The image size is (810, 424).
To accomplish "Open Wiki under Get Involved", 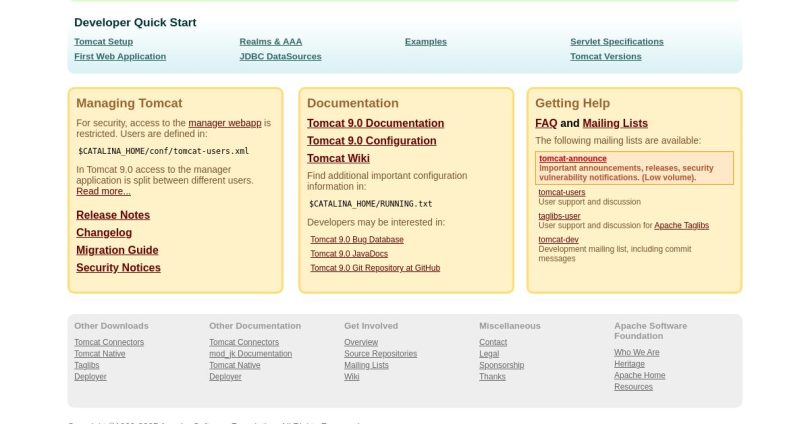I will (351, 376).
